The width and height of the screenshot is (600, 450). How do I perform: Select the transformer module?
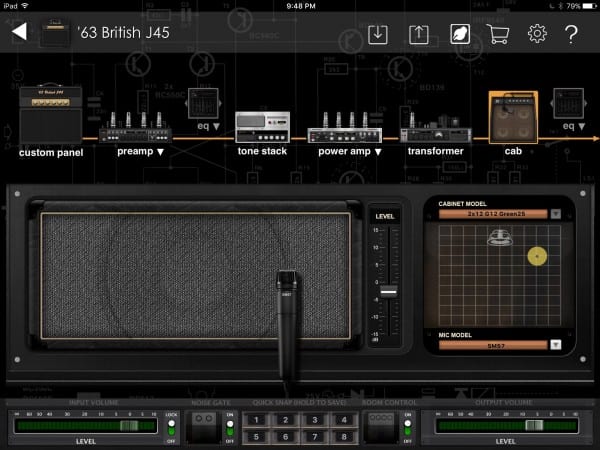click(435, 134)
